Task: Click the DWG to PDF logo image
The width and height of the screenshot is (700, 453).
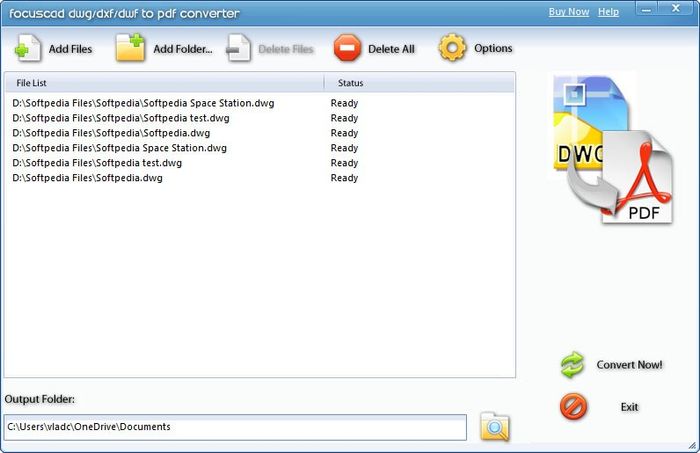Action: (x=612, y=150)
